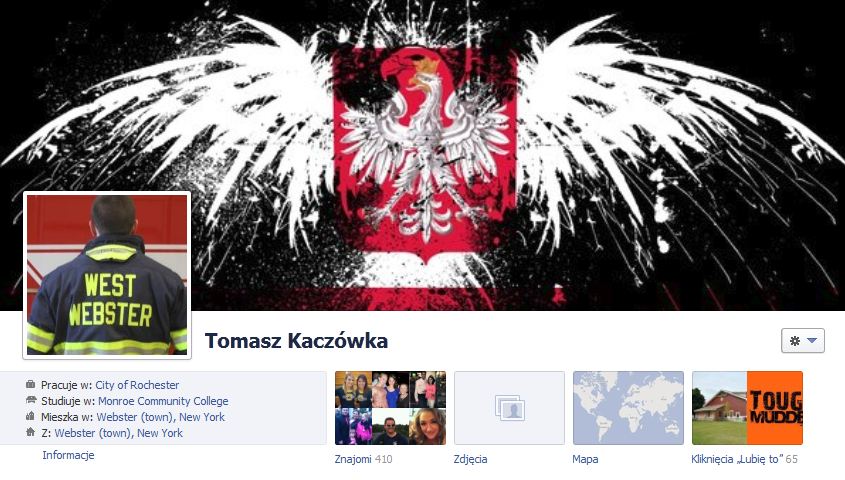Click the Mapa label
The width and height of the screenshot is (845, 480).
[x=585, y=459]
